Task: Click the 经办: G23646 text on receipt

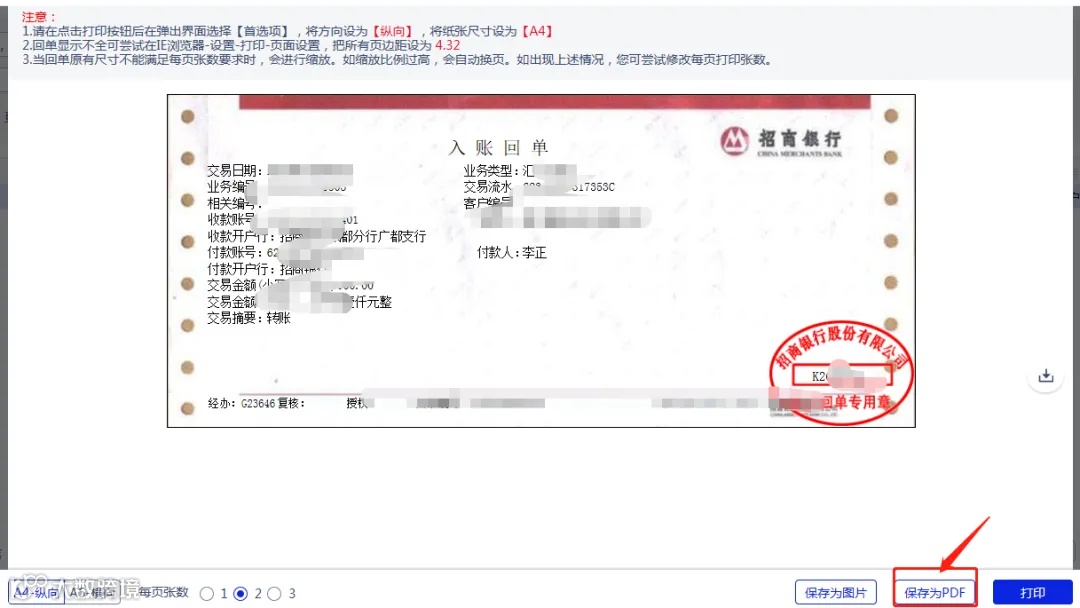Action: (x=241, y=403)
